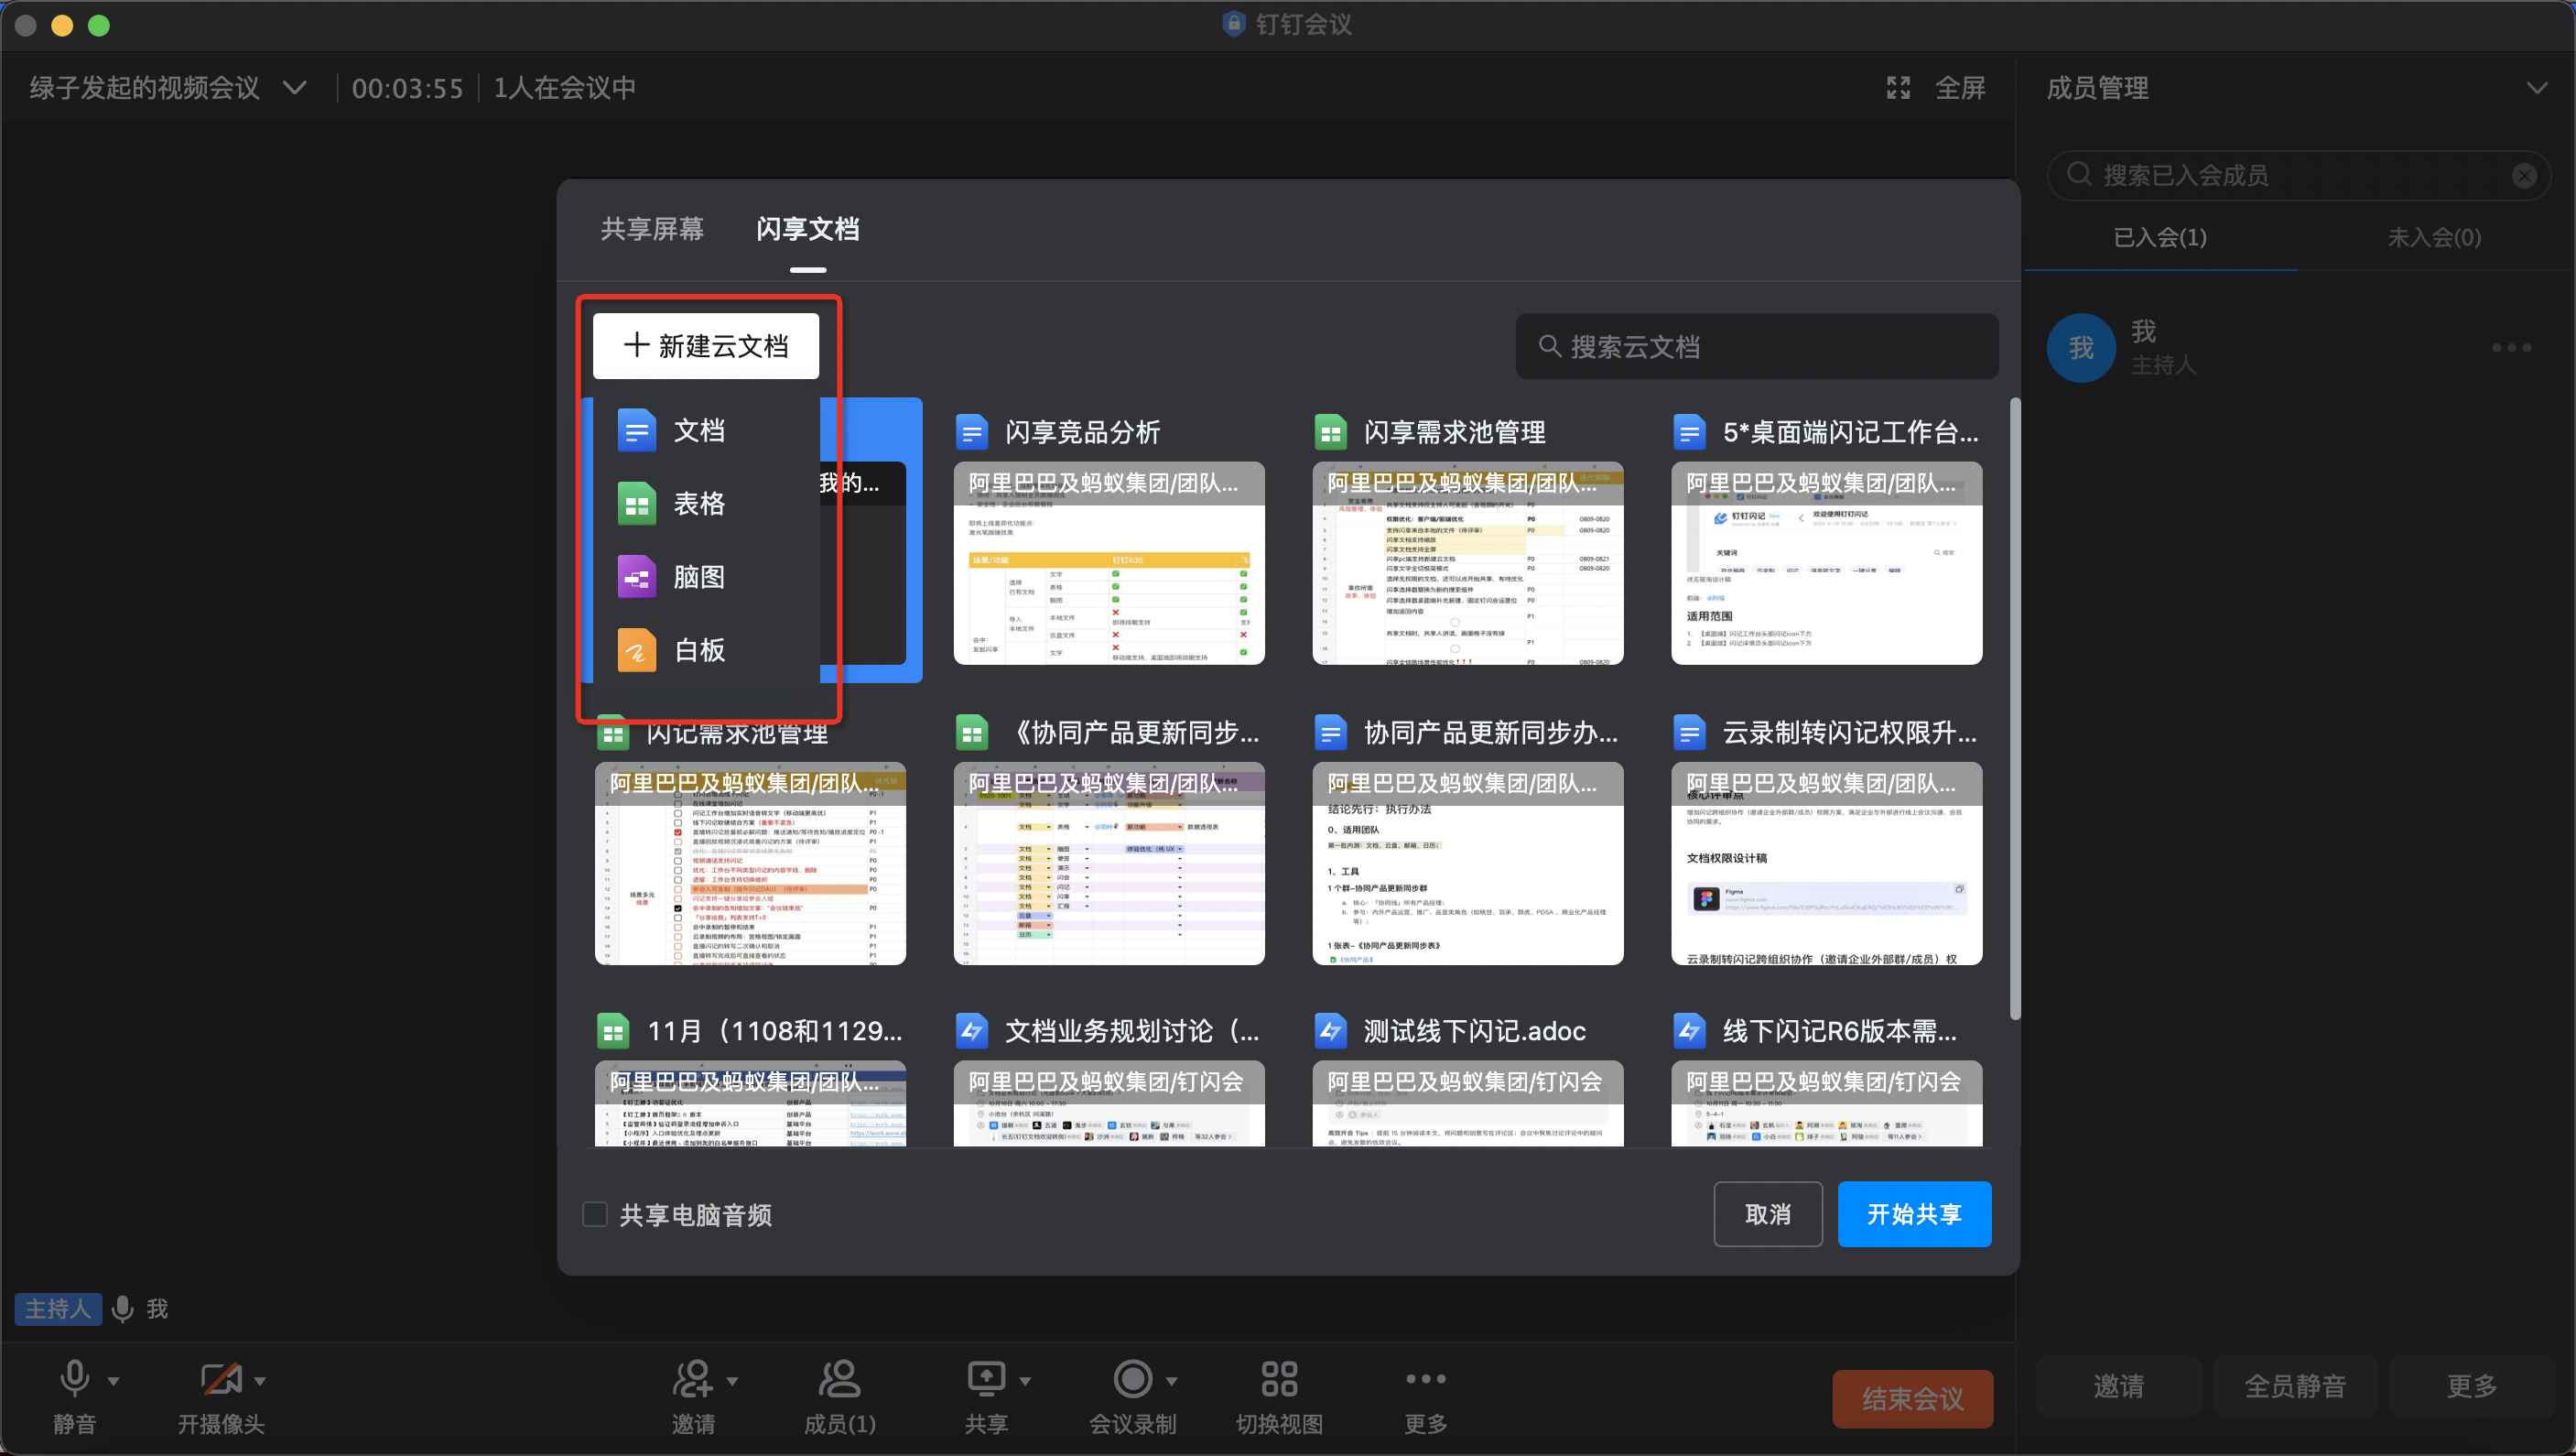Click the 全员静音 button

pyautogui.click(x=2295, y=1386)
